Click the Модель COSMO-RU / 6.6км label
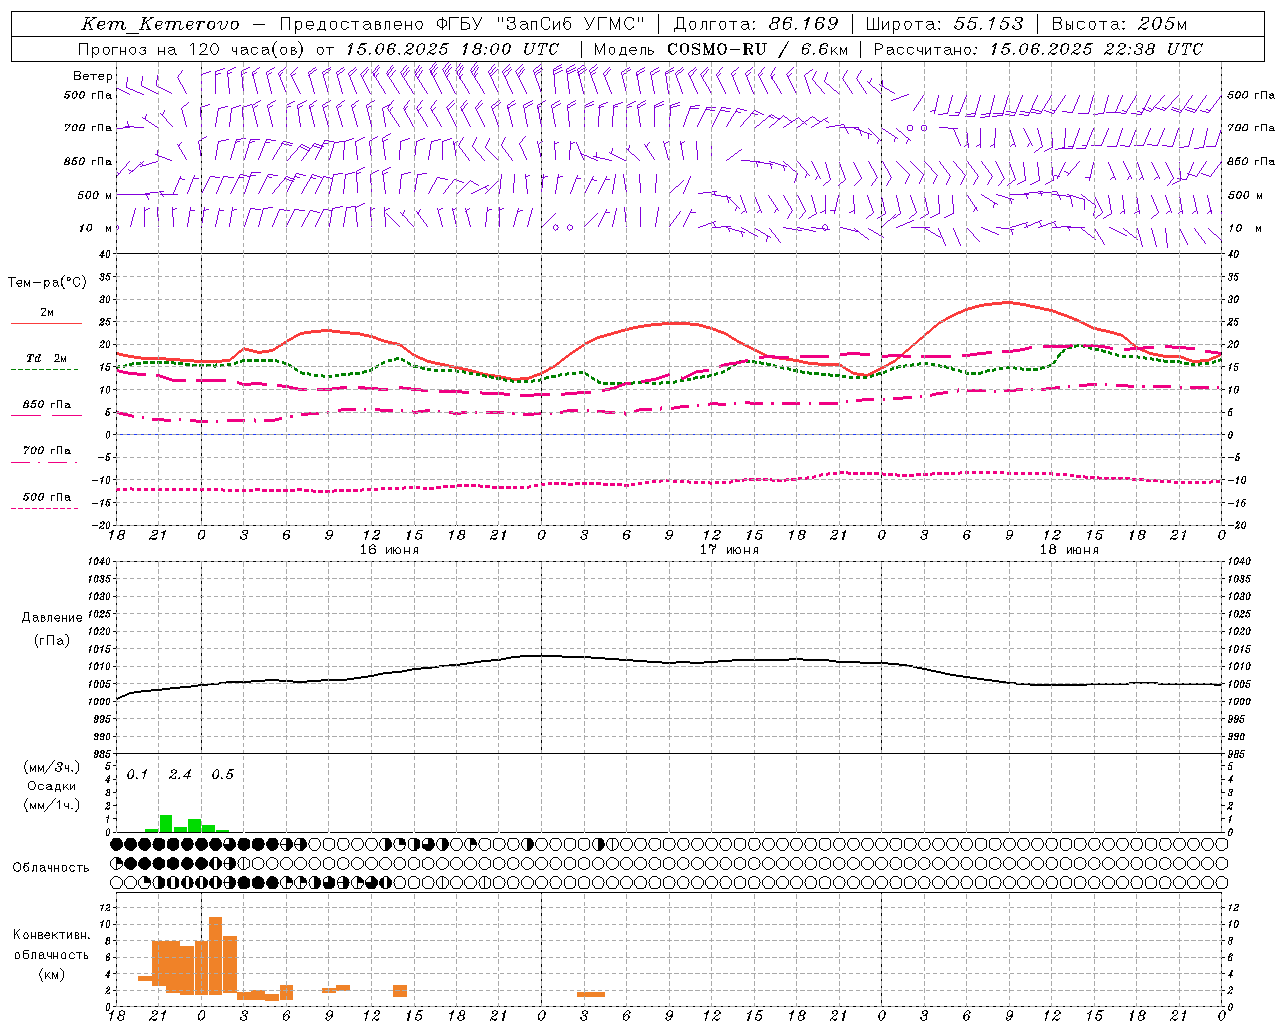This screenshot has width=1280, height=1024. [721, 49]
